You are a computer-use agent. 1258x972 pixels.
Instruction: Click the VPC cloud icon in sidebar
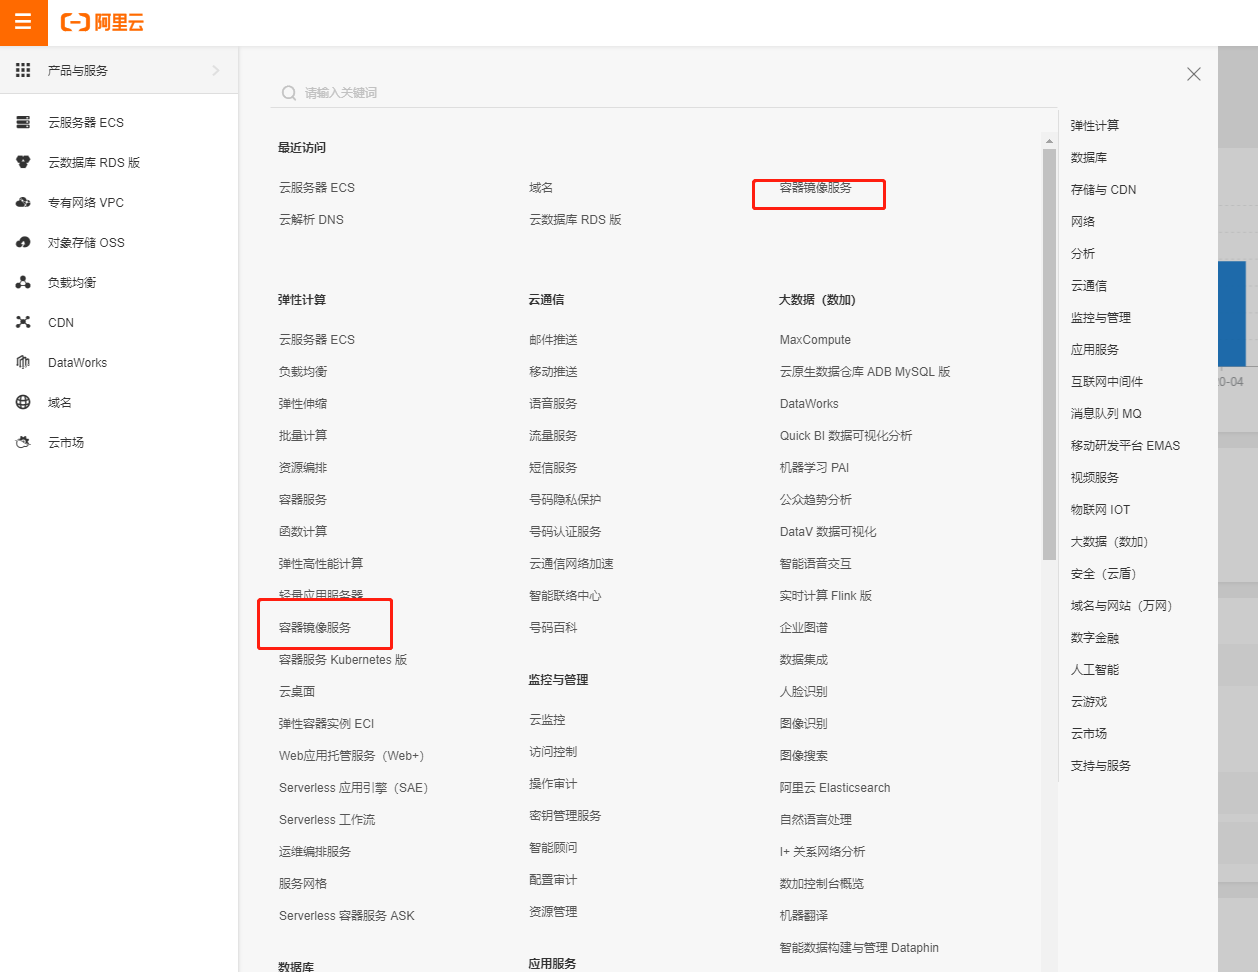[x=23, y=202]
